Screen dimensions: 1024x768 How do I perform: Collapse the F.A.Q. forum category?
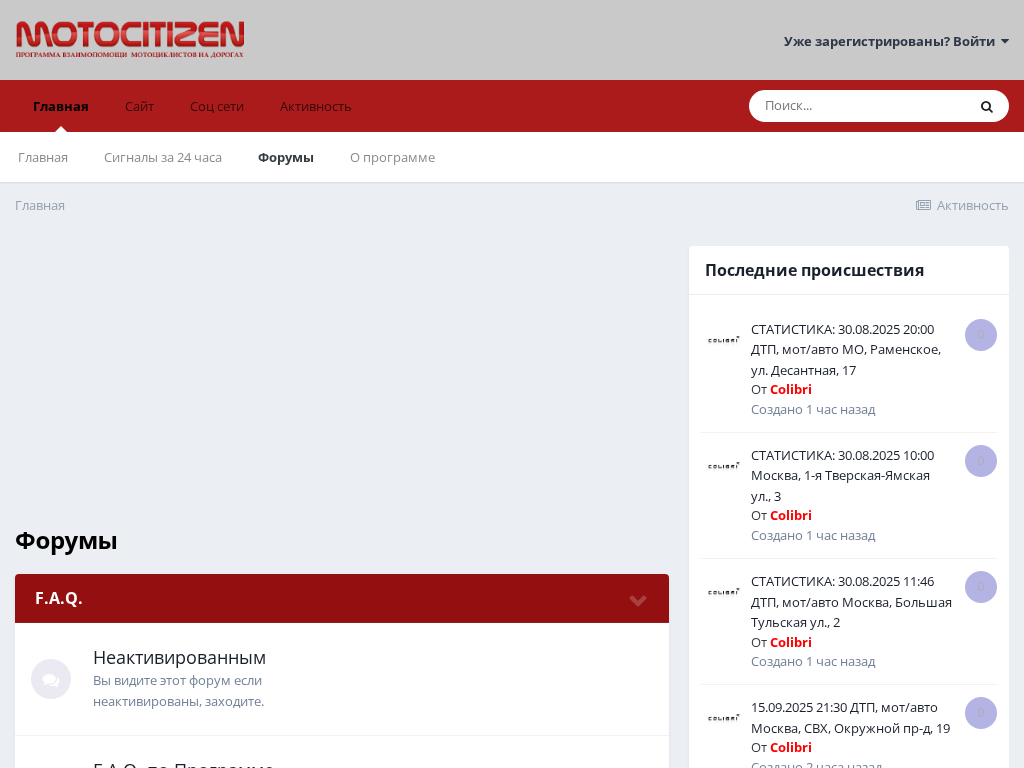tap(637, 600)
